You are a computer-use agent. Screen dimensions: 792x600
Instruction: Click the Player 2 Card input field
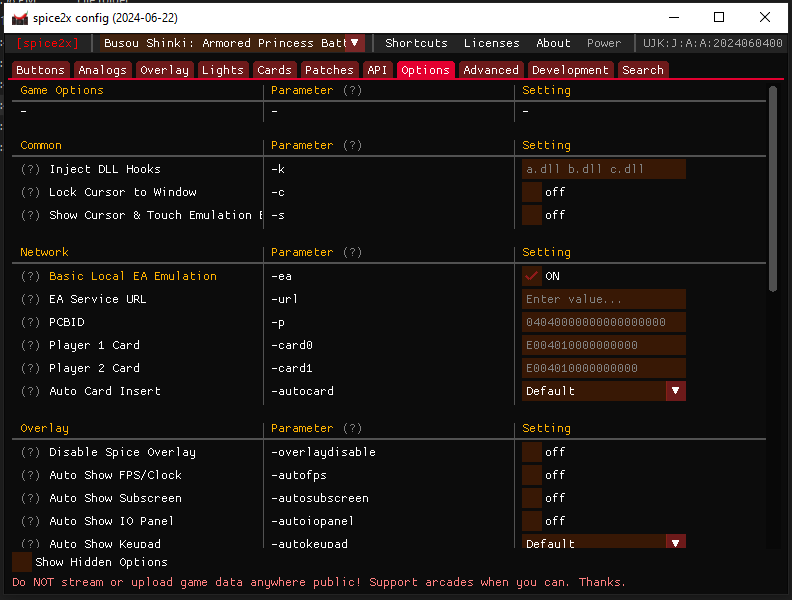pyautogui.click(x=604, y=368)
